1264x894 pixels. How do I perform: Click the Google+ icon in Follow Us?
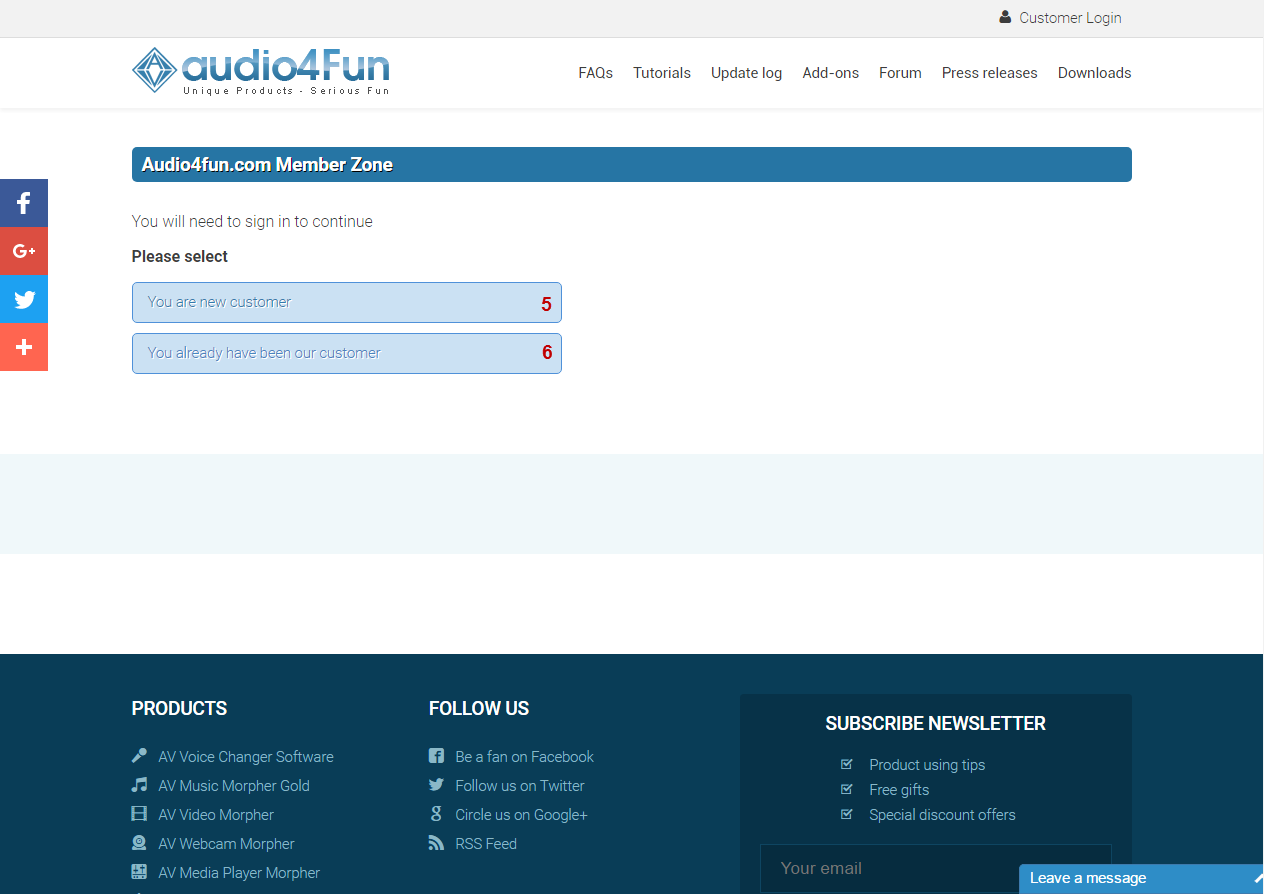[x=436, y=814]
